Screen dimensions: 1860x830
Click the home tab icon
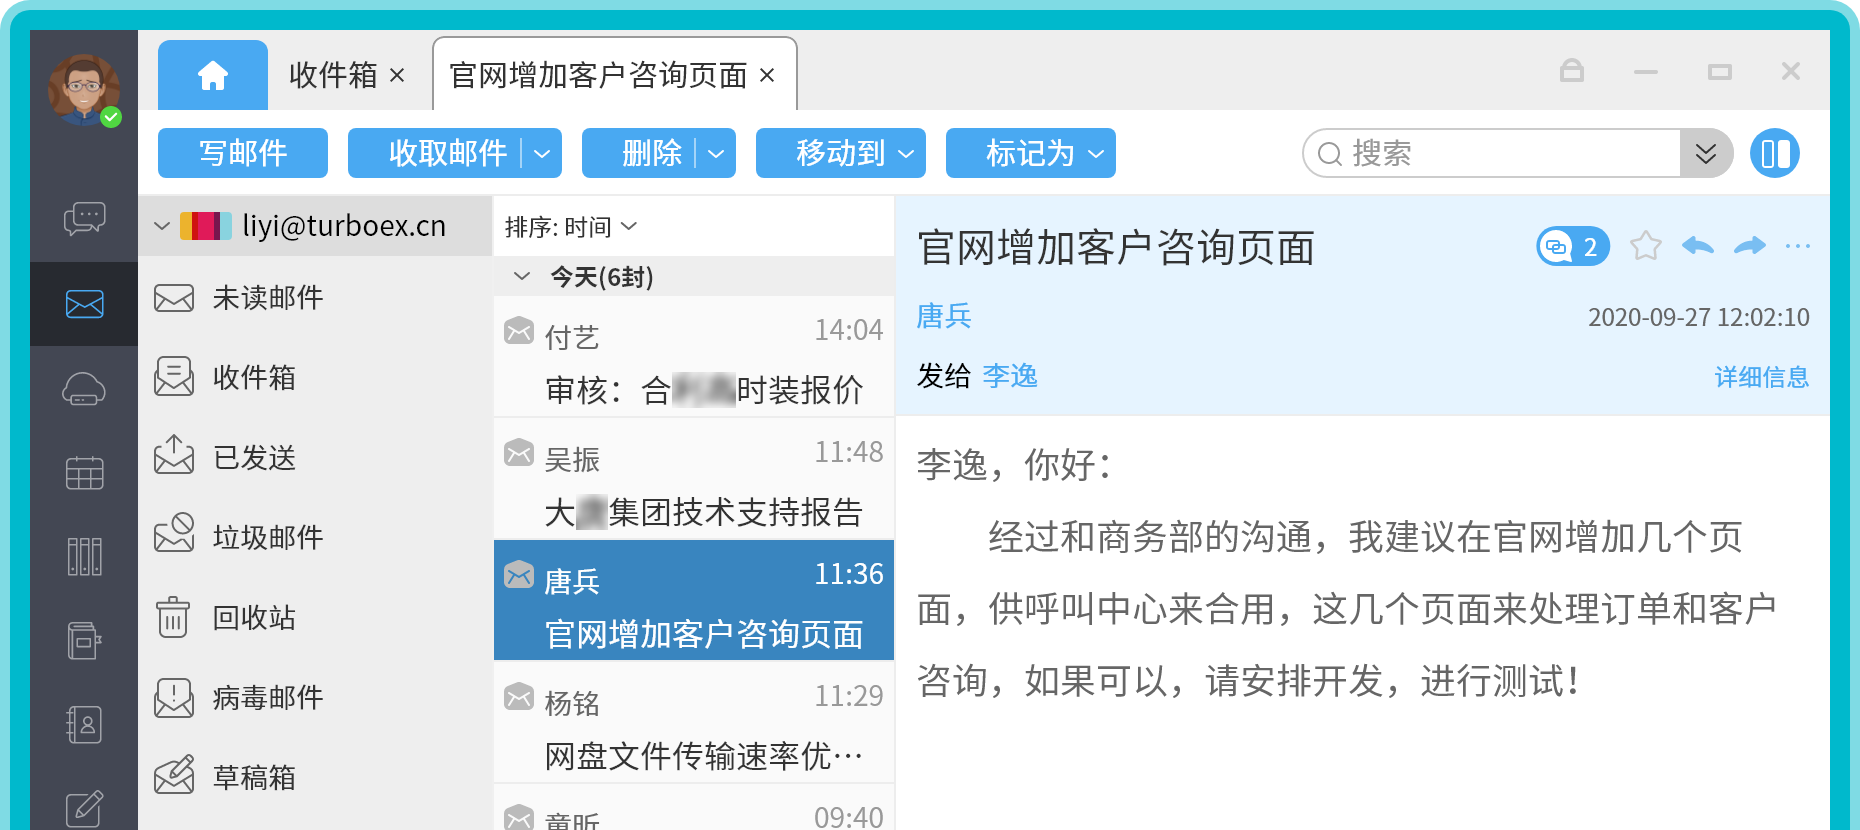213,76
